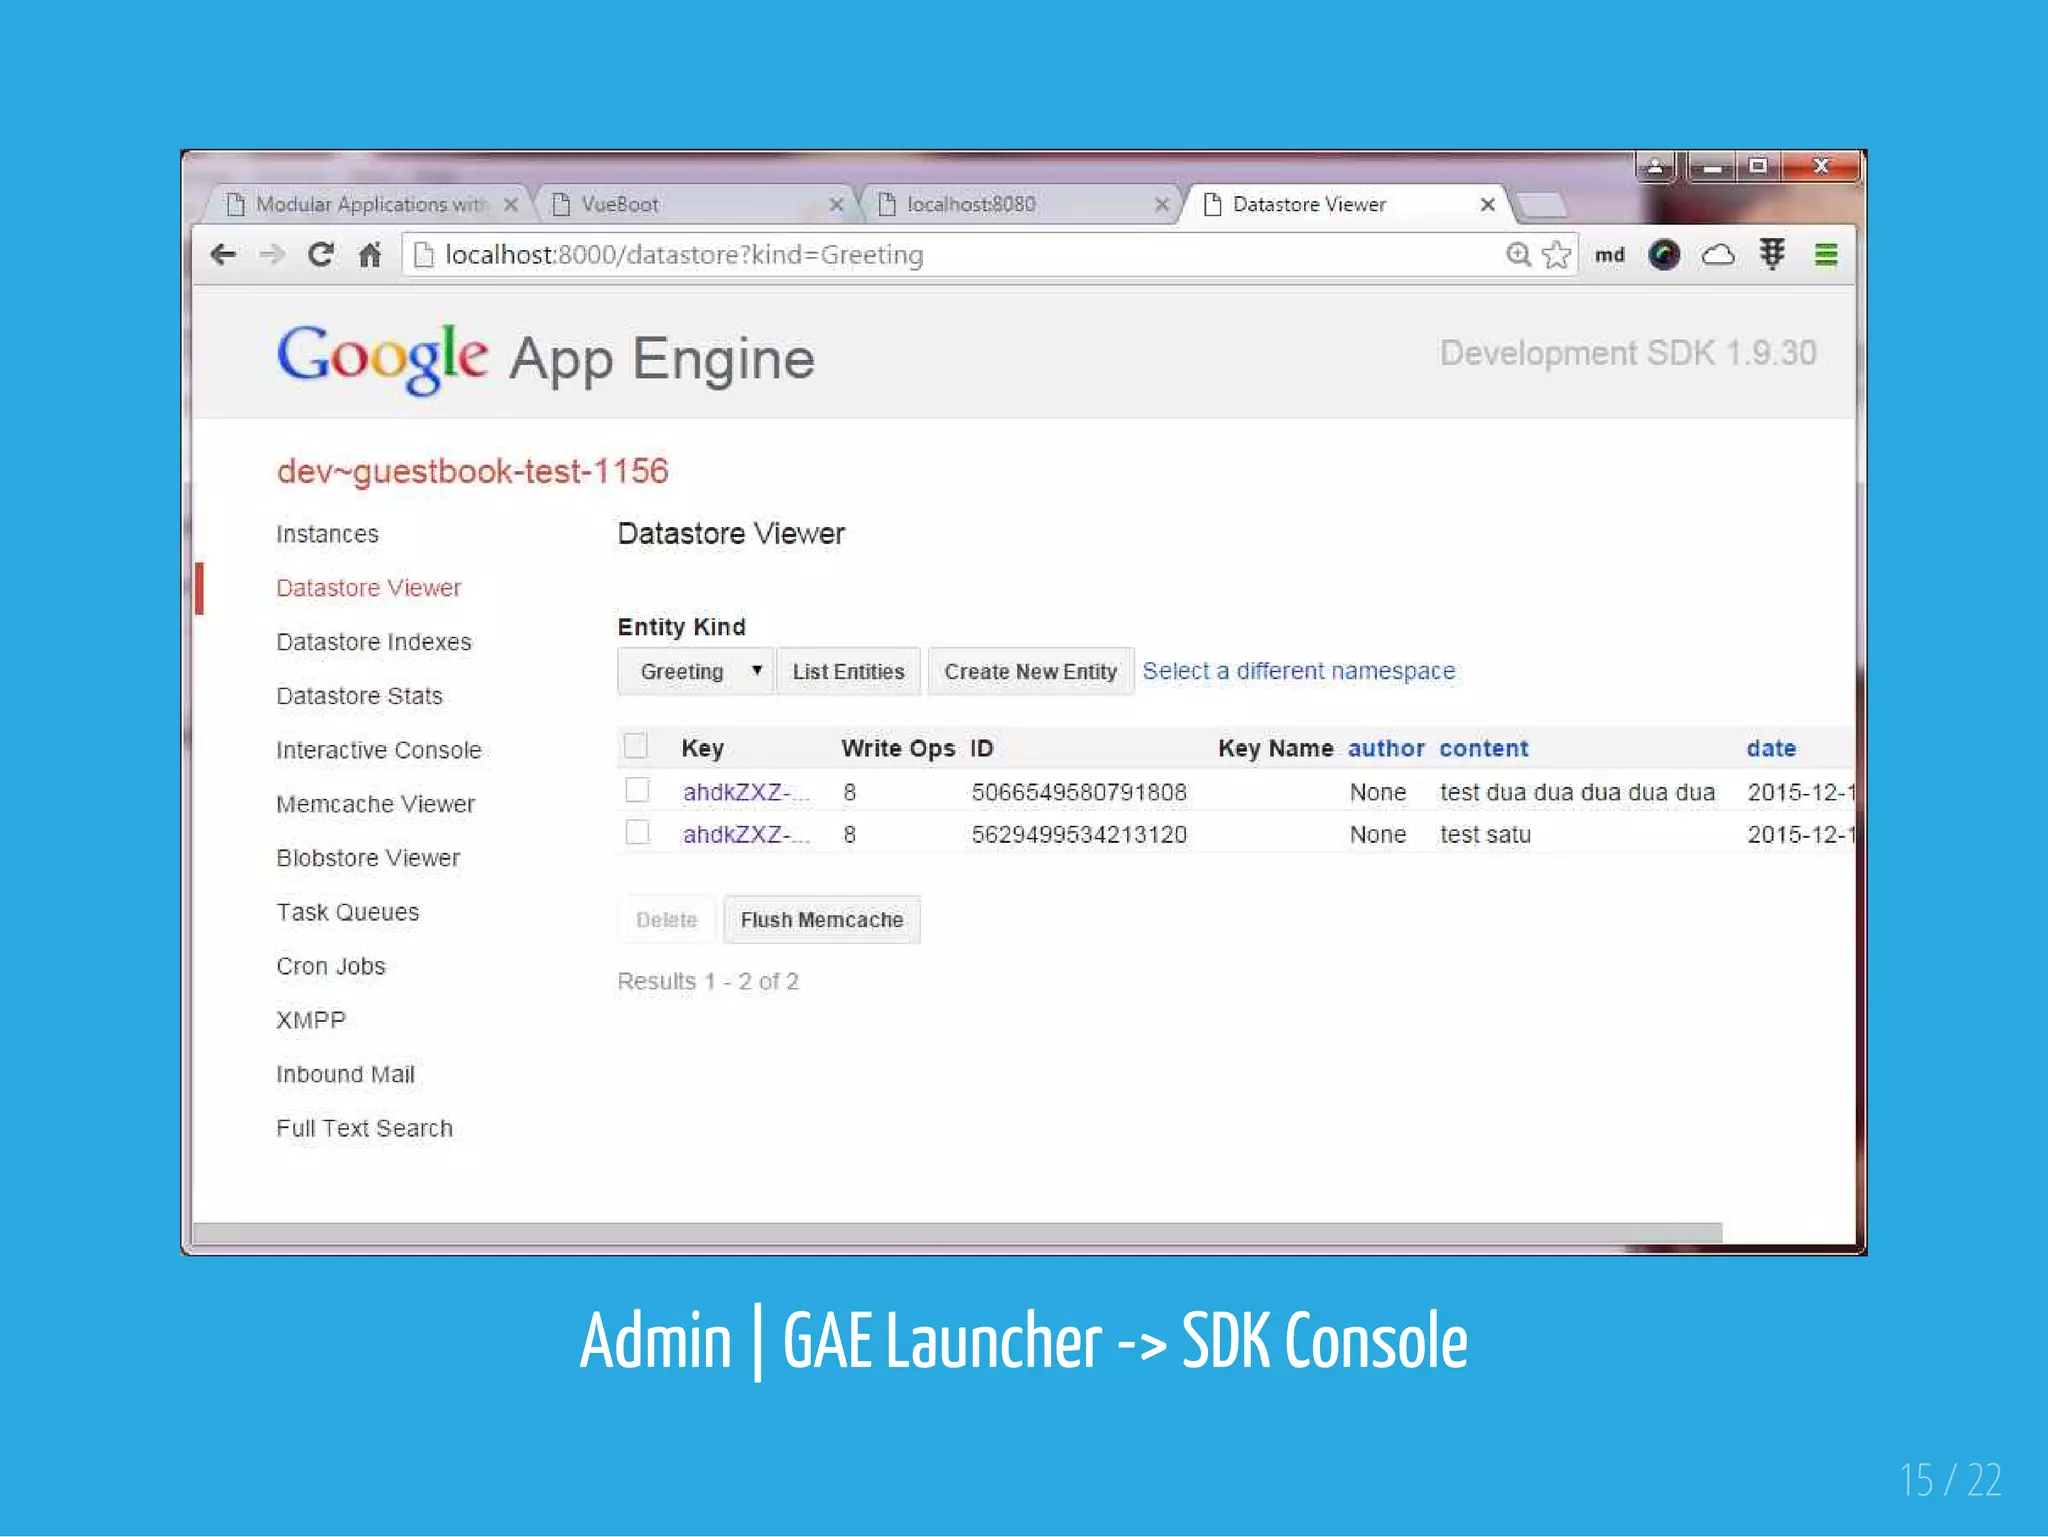
Task: Open Datastore Stats in the sidebar
Action: [359, 696]
